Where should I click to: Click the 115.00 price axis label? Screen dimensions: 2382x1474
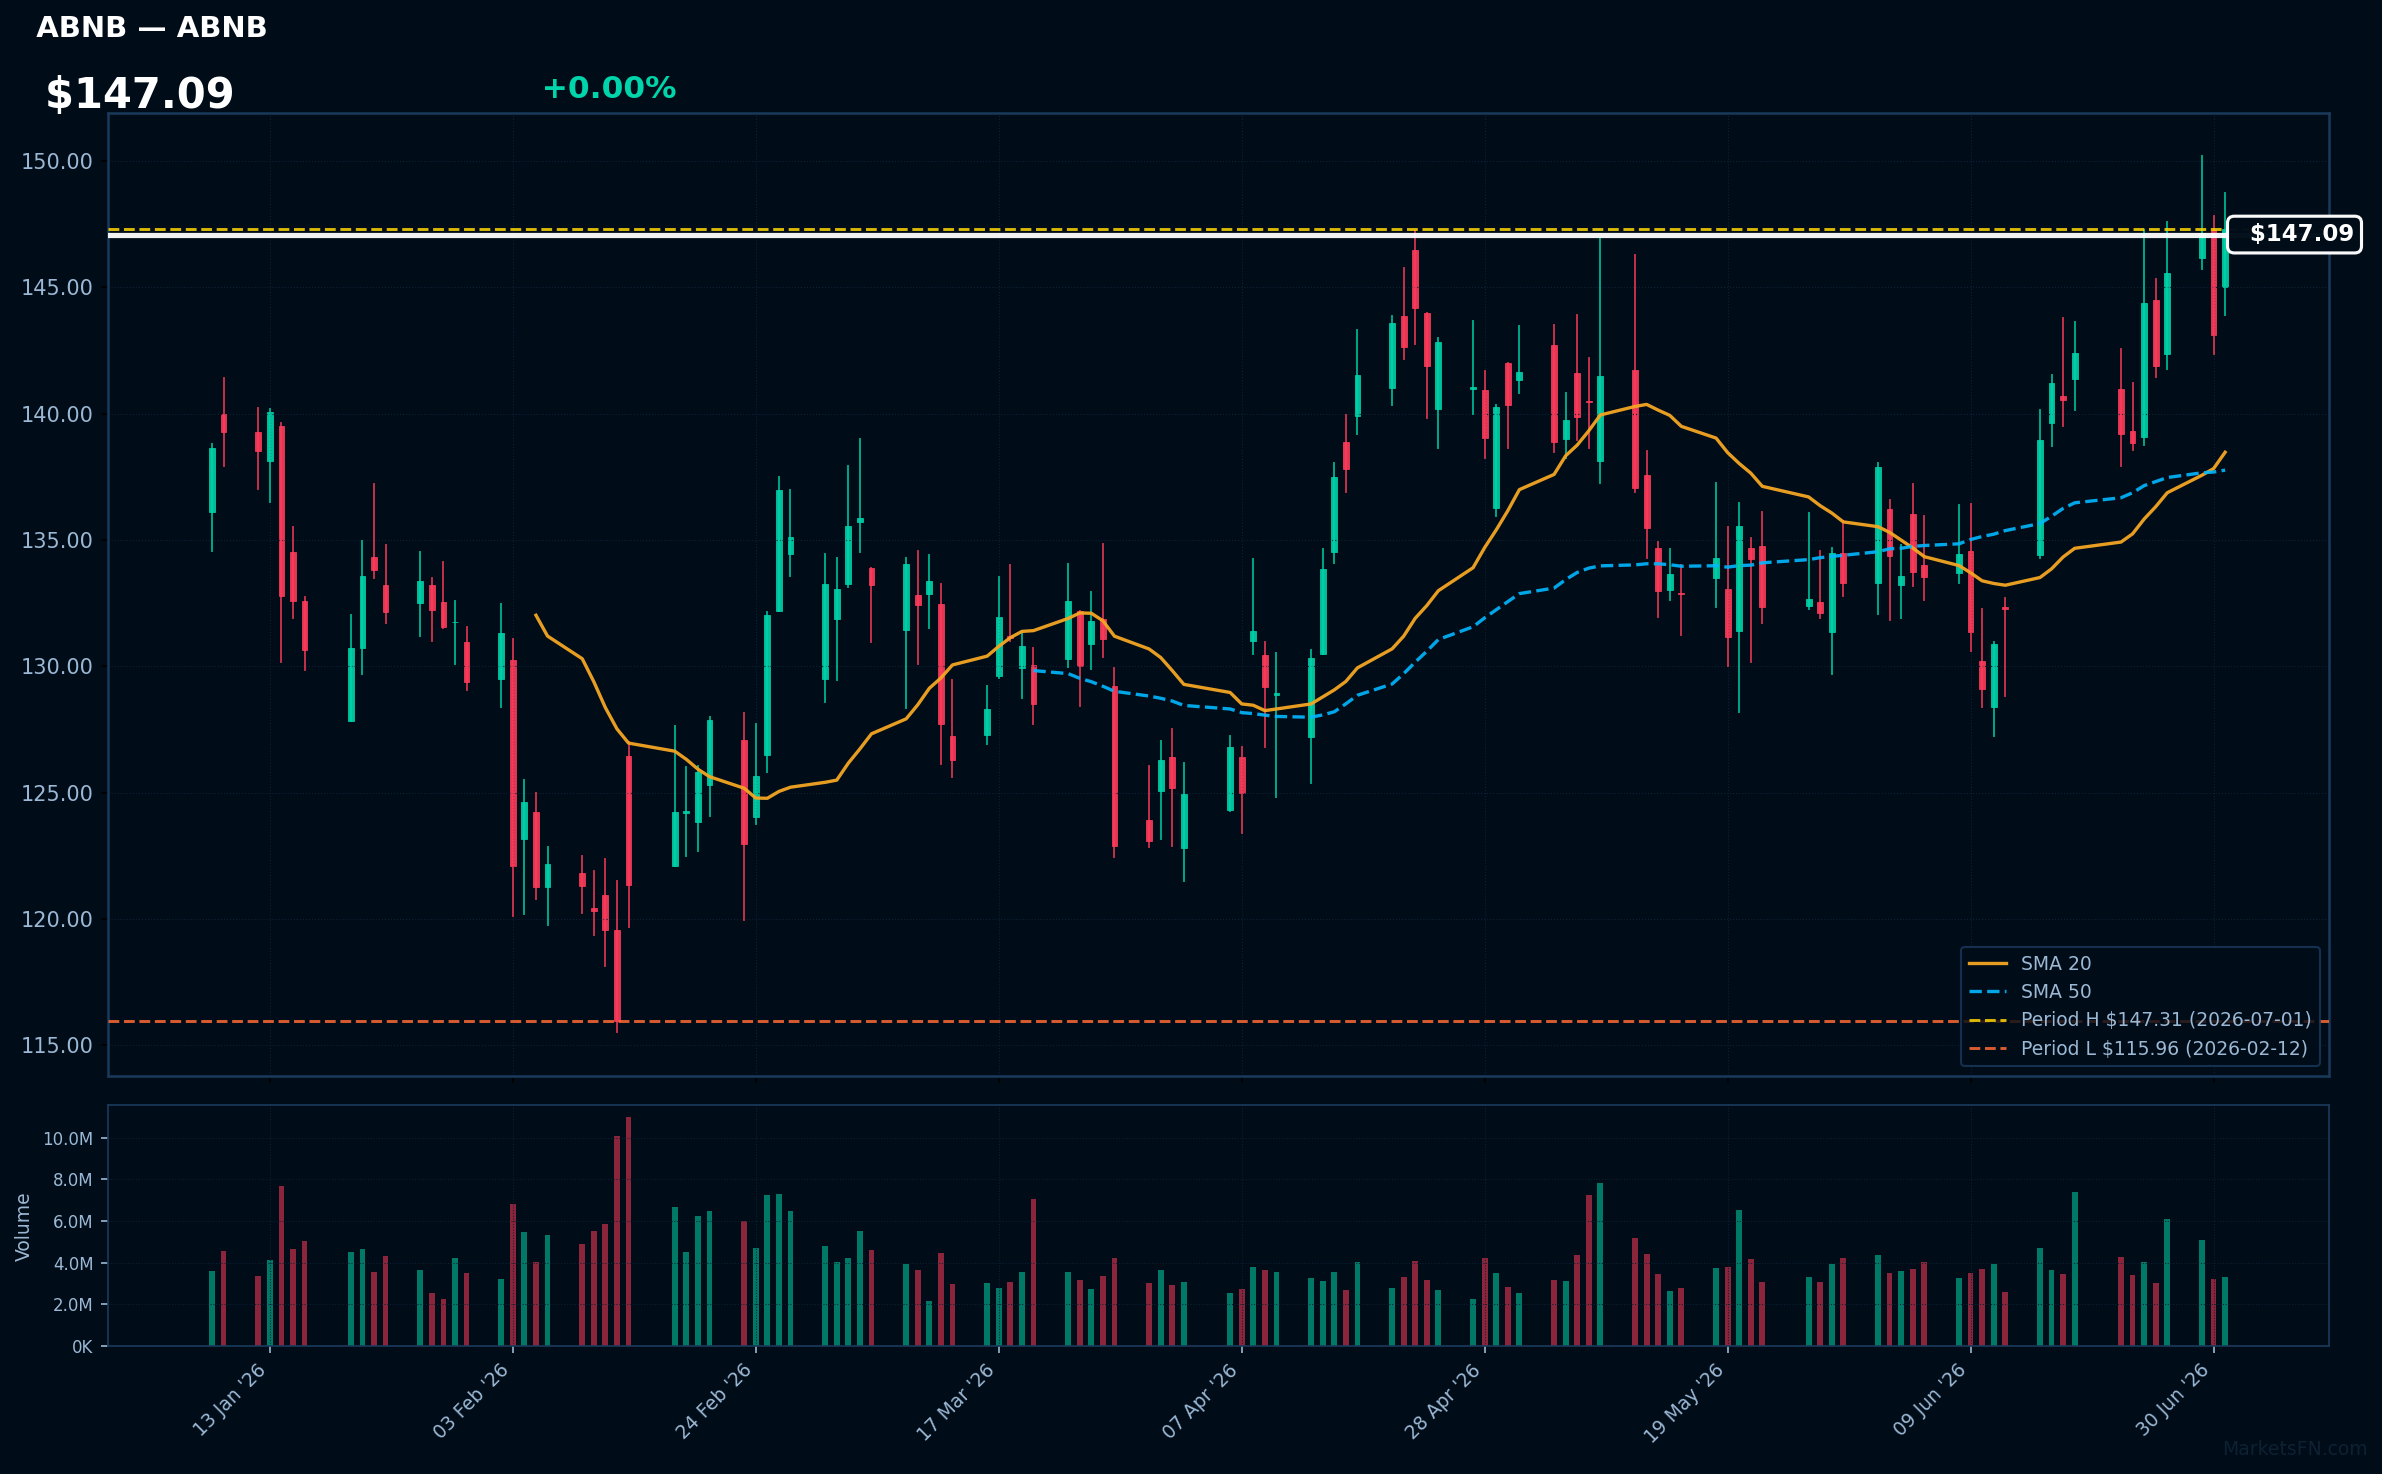click(57, 1046)
